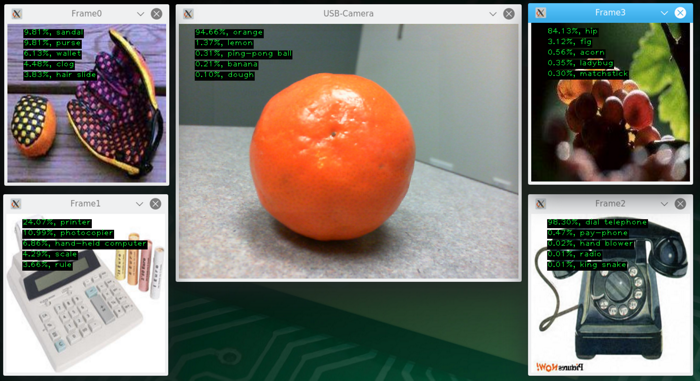Image resolution: width=700 pixels, height=381 pixels.
Task: Click the '9.81%, purse' label in Frame0
Action: (x=52, y=43)
